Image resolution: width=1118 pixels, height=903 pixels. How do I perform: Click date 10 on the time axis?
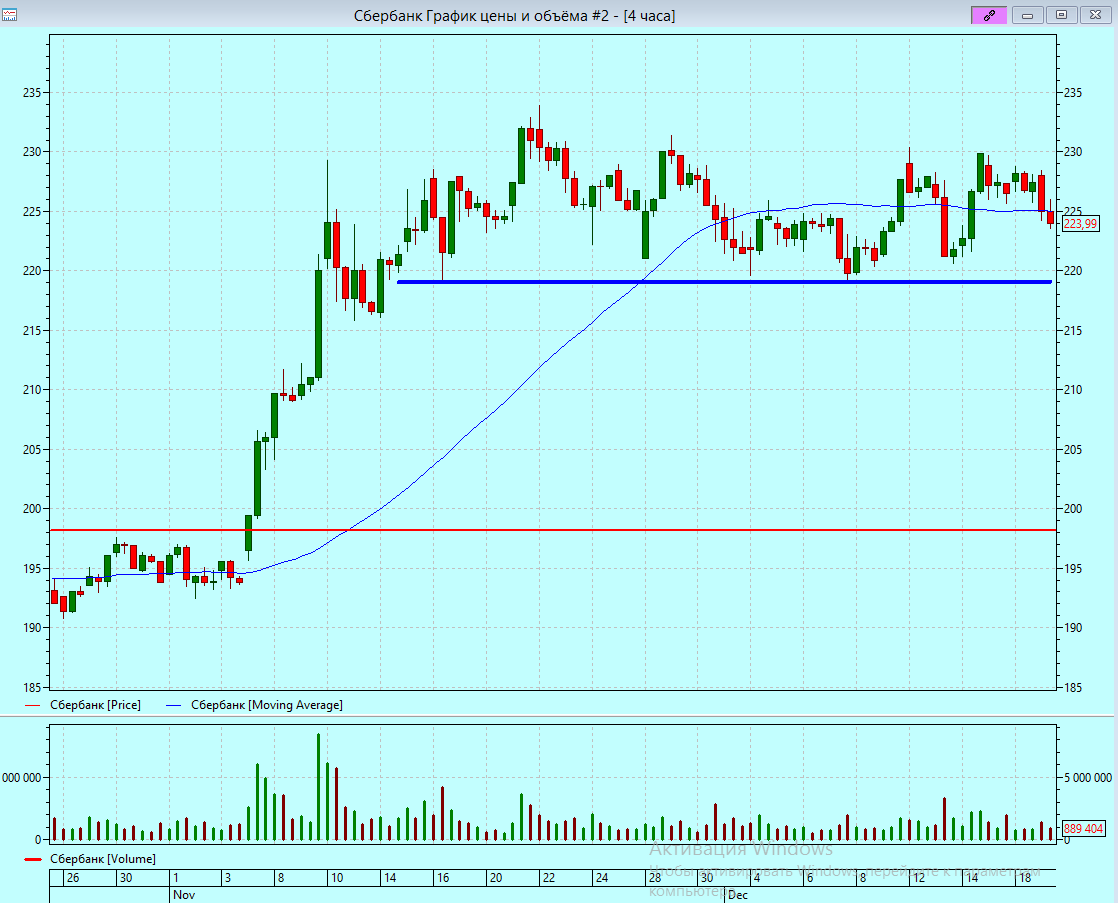click(x=337, y=877)
